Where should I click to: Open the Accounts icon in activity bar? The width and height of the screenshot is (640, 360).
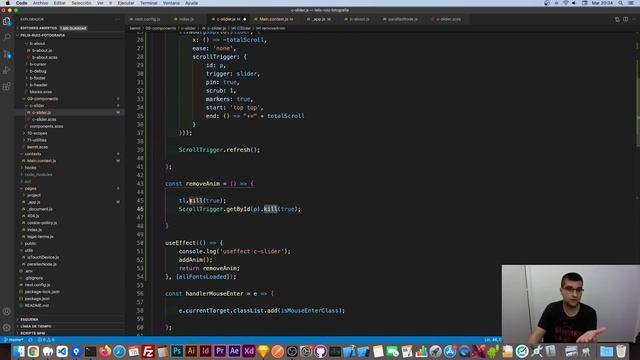[7, 311]
